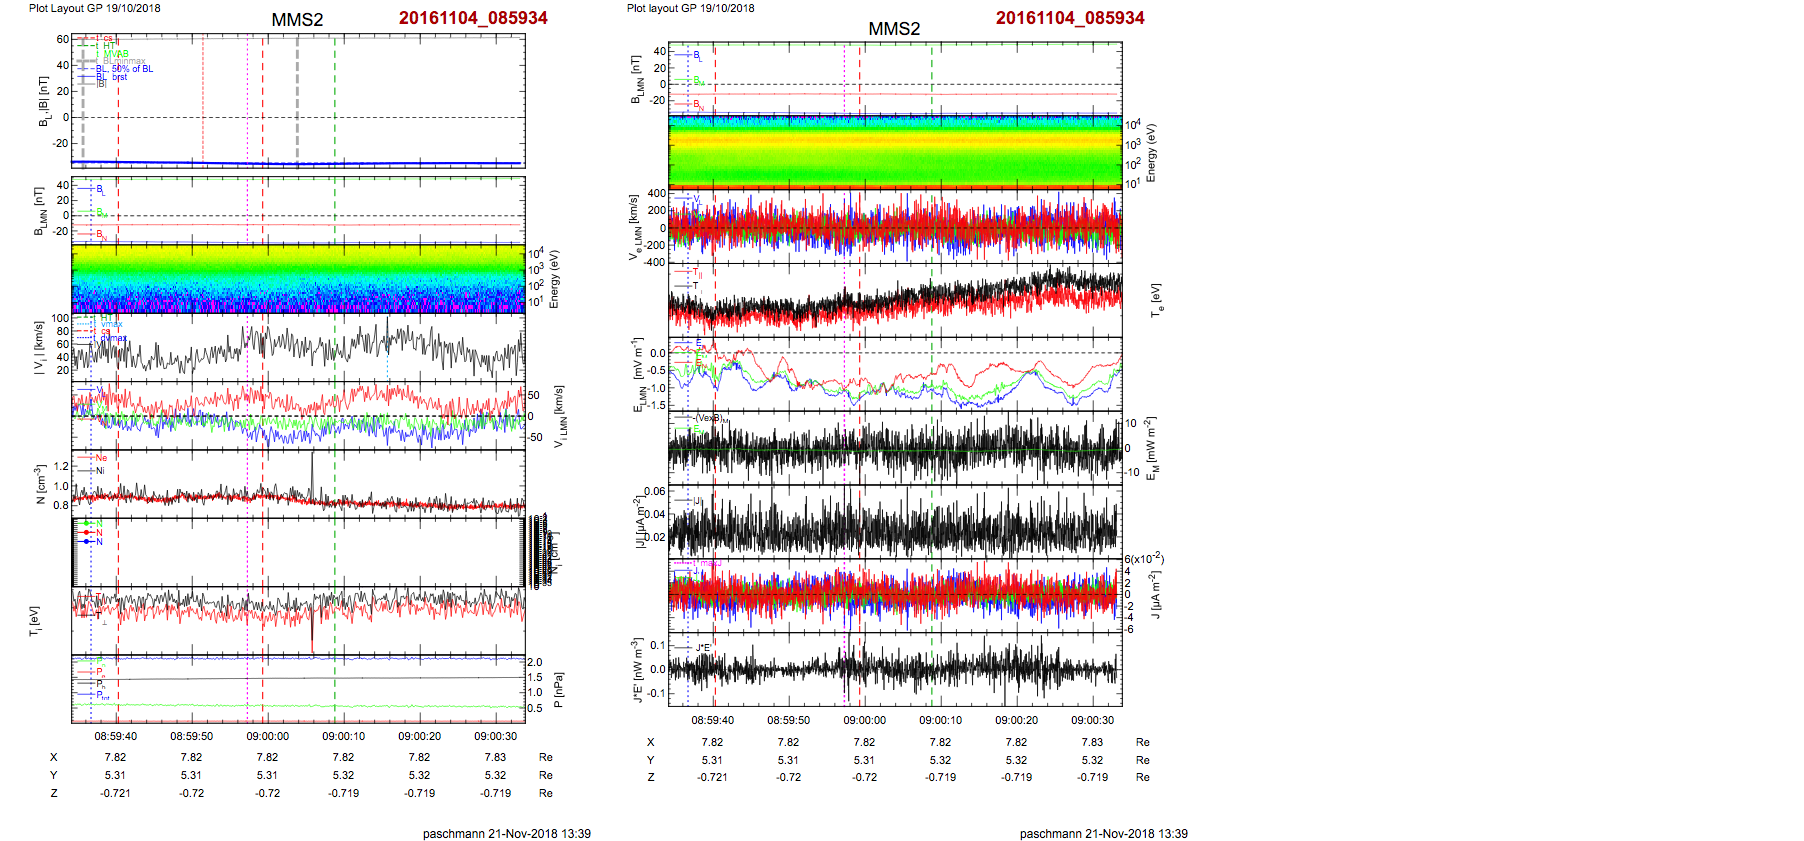Click the 'Te [eV]' axis label on the right plot
Viewport: 1804px width, 841px height.
(x=1156, y=300)
